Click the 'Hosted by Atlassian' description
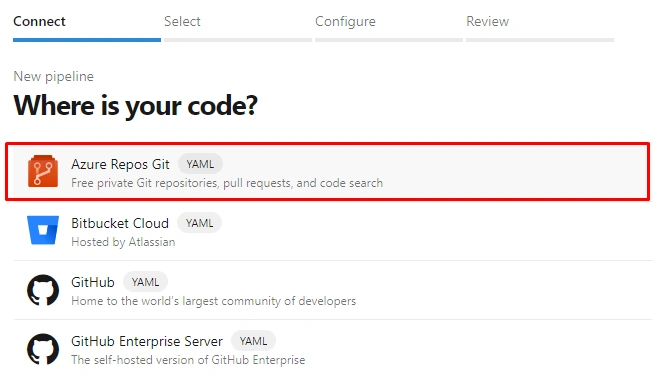 click(x=123, y=242)
